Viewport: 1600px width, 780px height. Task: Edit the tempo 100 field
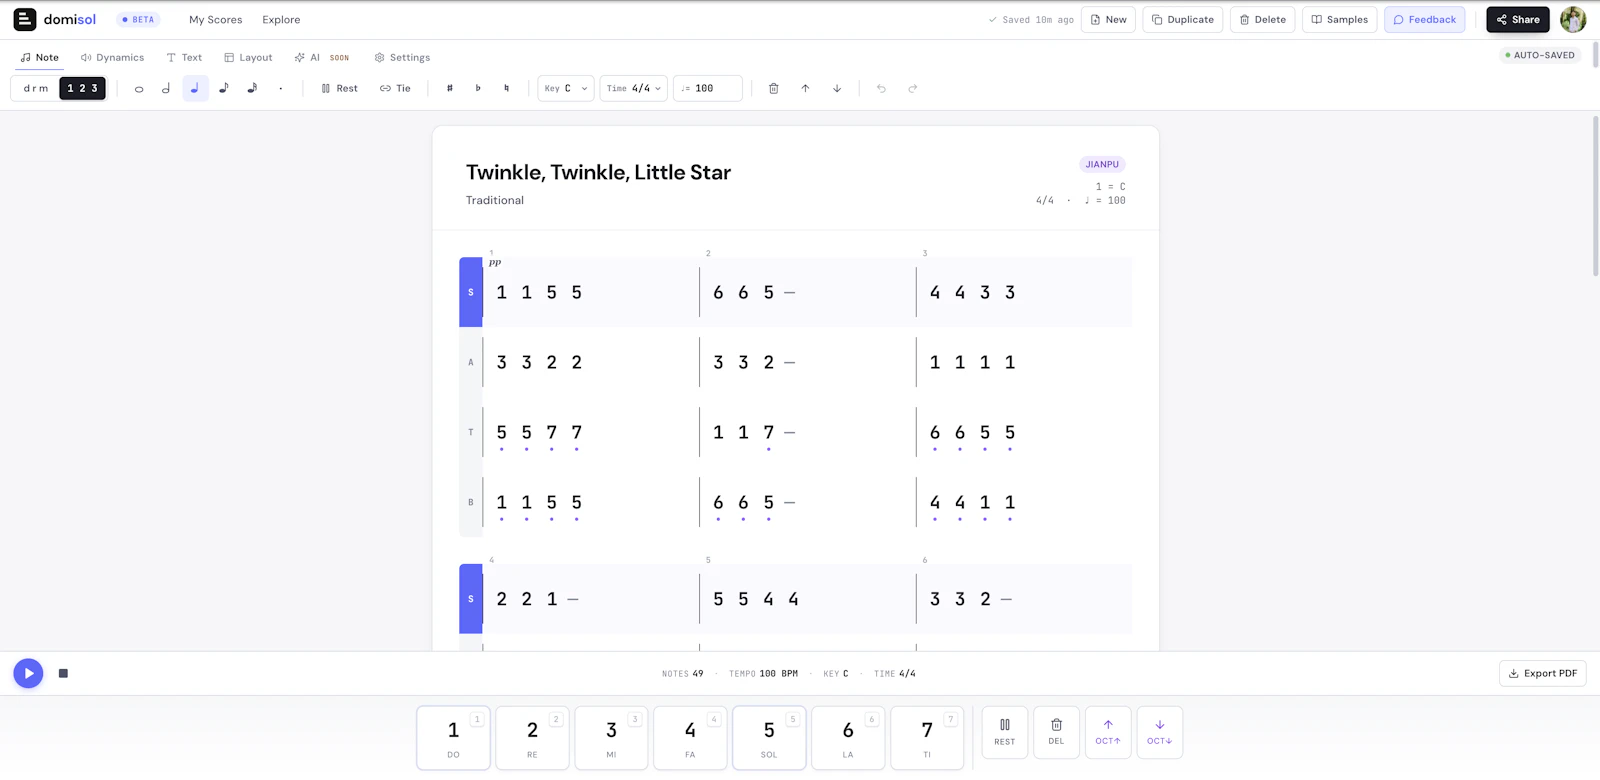[x=708, y=88]
